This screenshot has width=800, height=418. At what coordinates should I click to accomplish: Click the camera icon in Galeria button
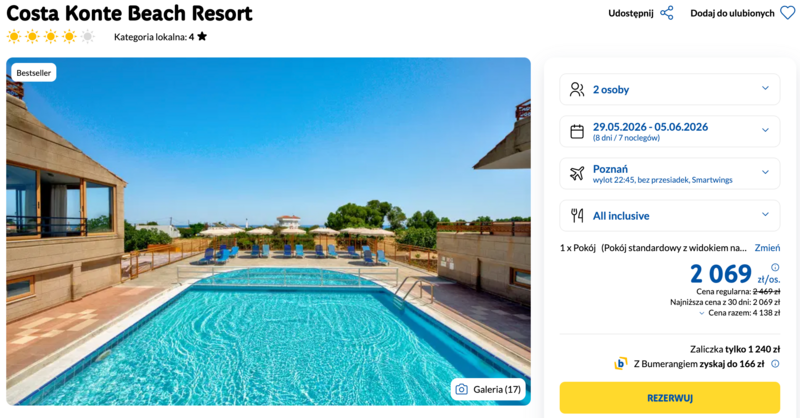461,389
